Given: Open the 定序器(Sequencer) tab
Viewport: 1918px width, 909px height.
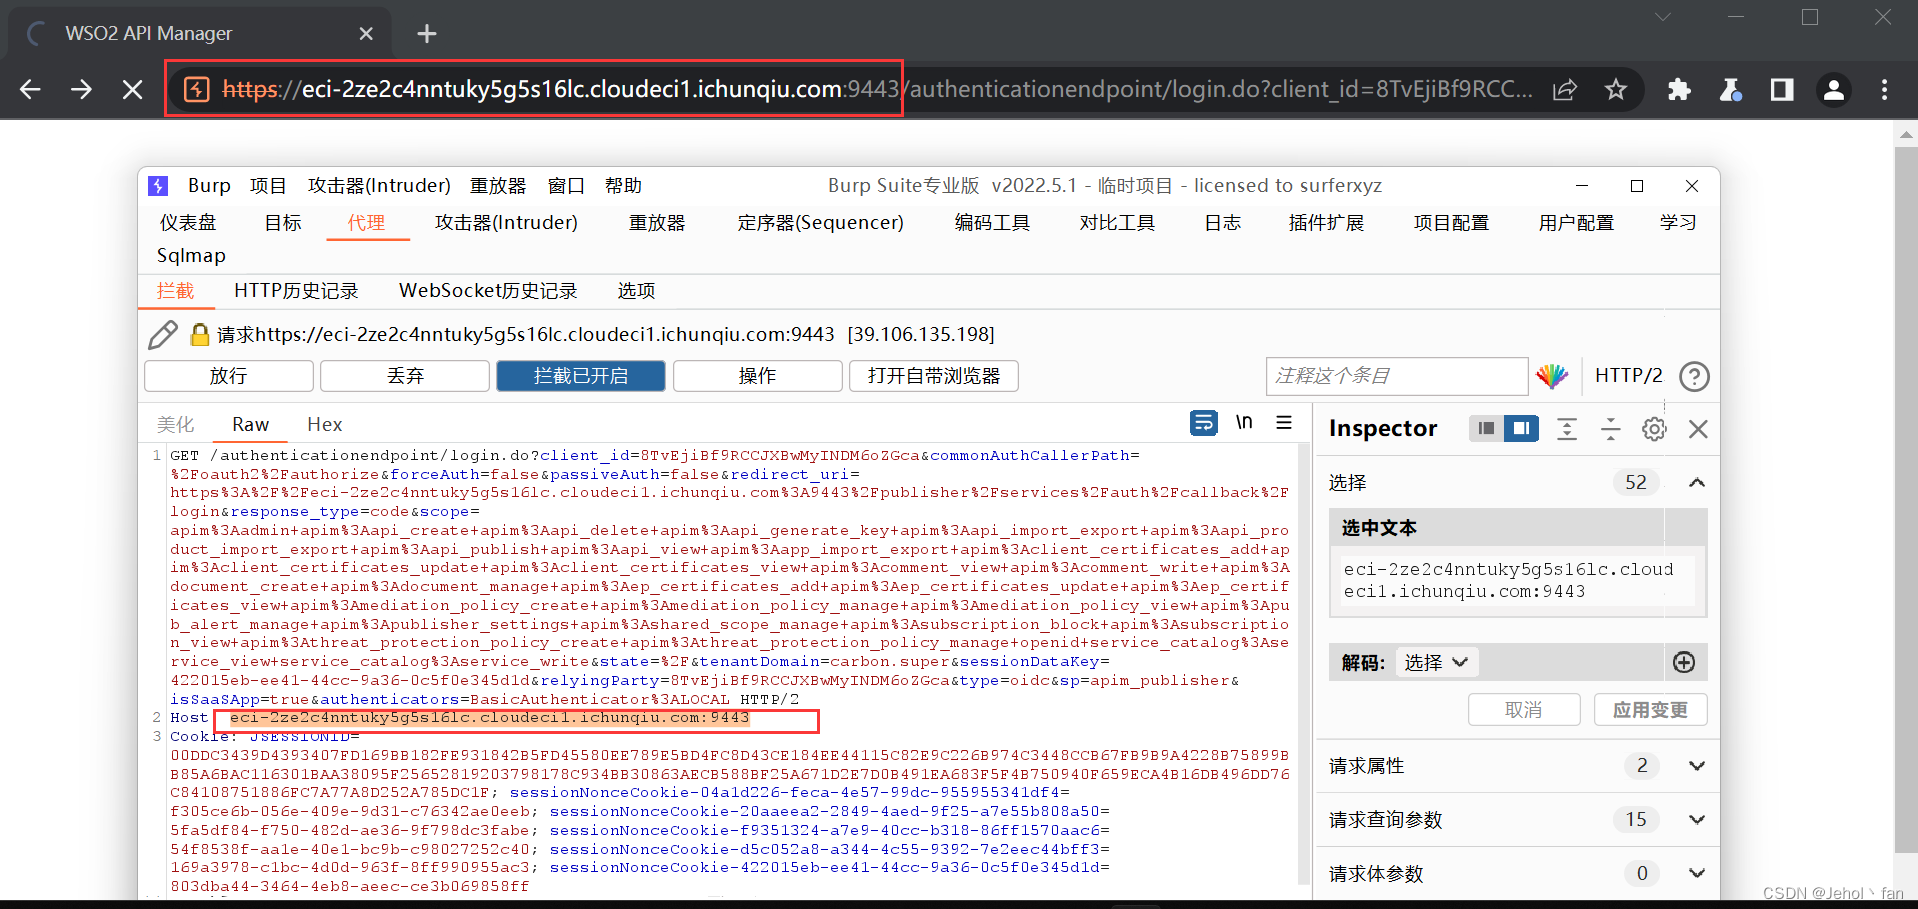Looking at the screenshot, I should tap(820, 223).
